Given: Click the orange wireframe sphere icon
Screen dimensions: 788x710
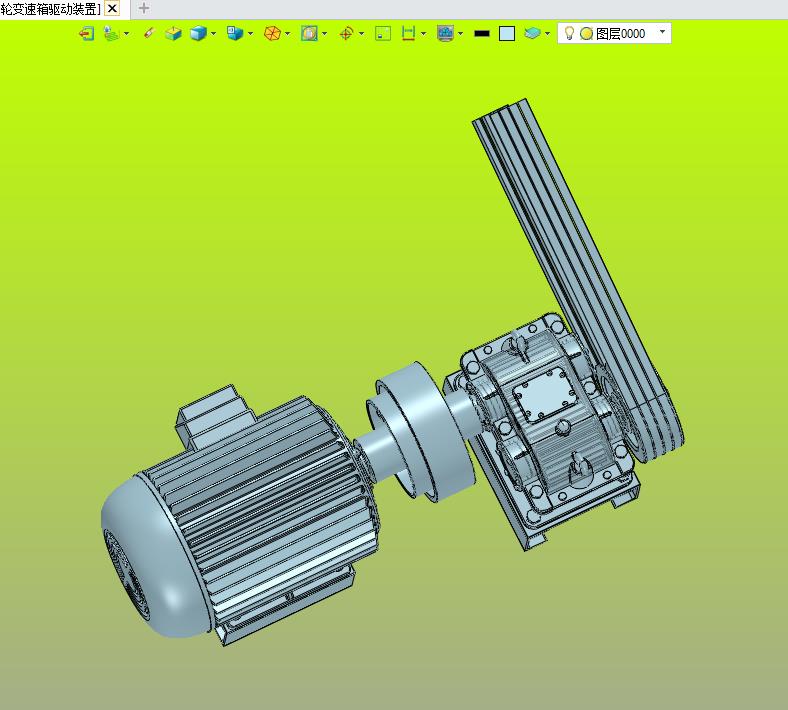Looking at the screenshot, I should tap(272, 34).
